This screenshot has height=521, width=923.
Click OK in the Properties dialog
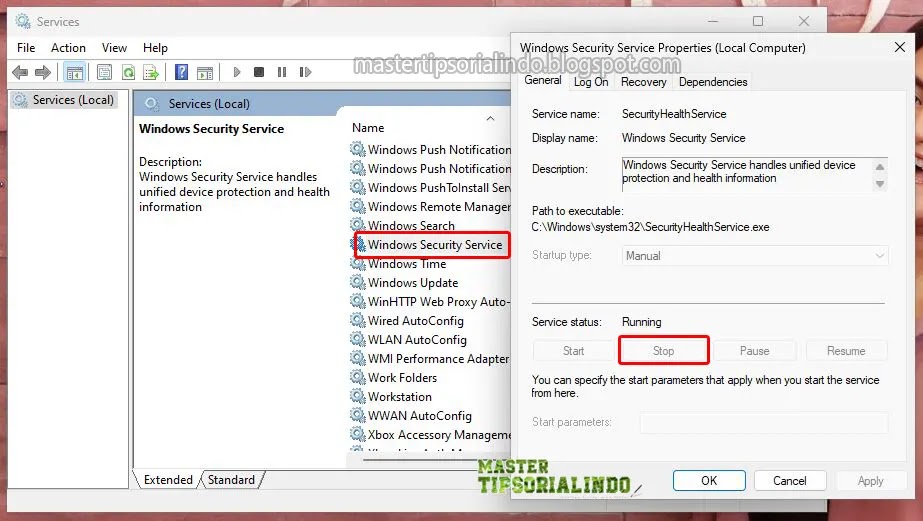click(x=709, y=480)
